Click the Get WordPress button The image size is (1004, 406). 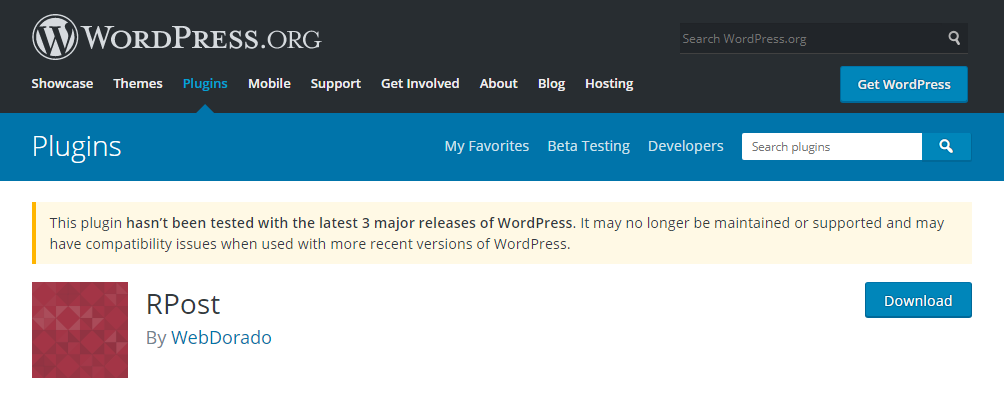click(x=903, y=85)
